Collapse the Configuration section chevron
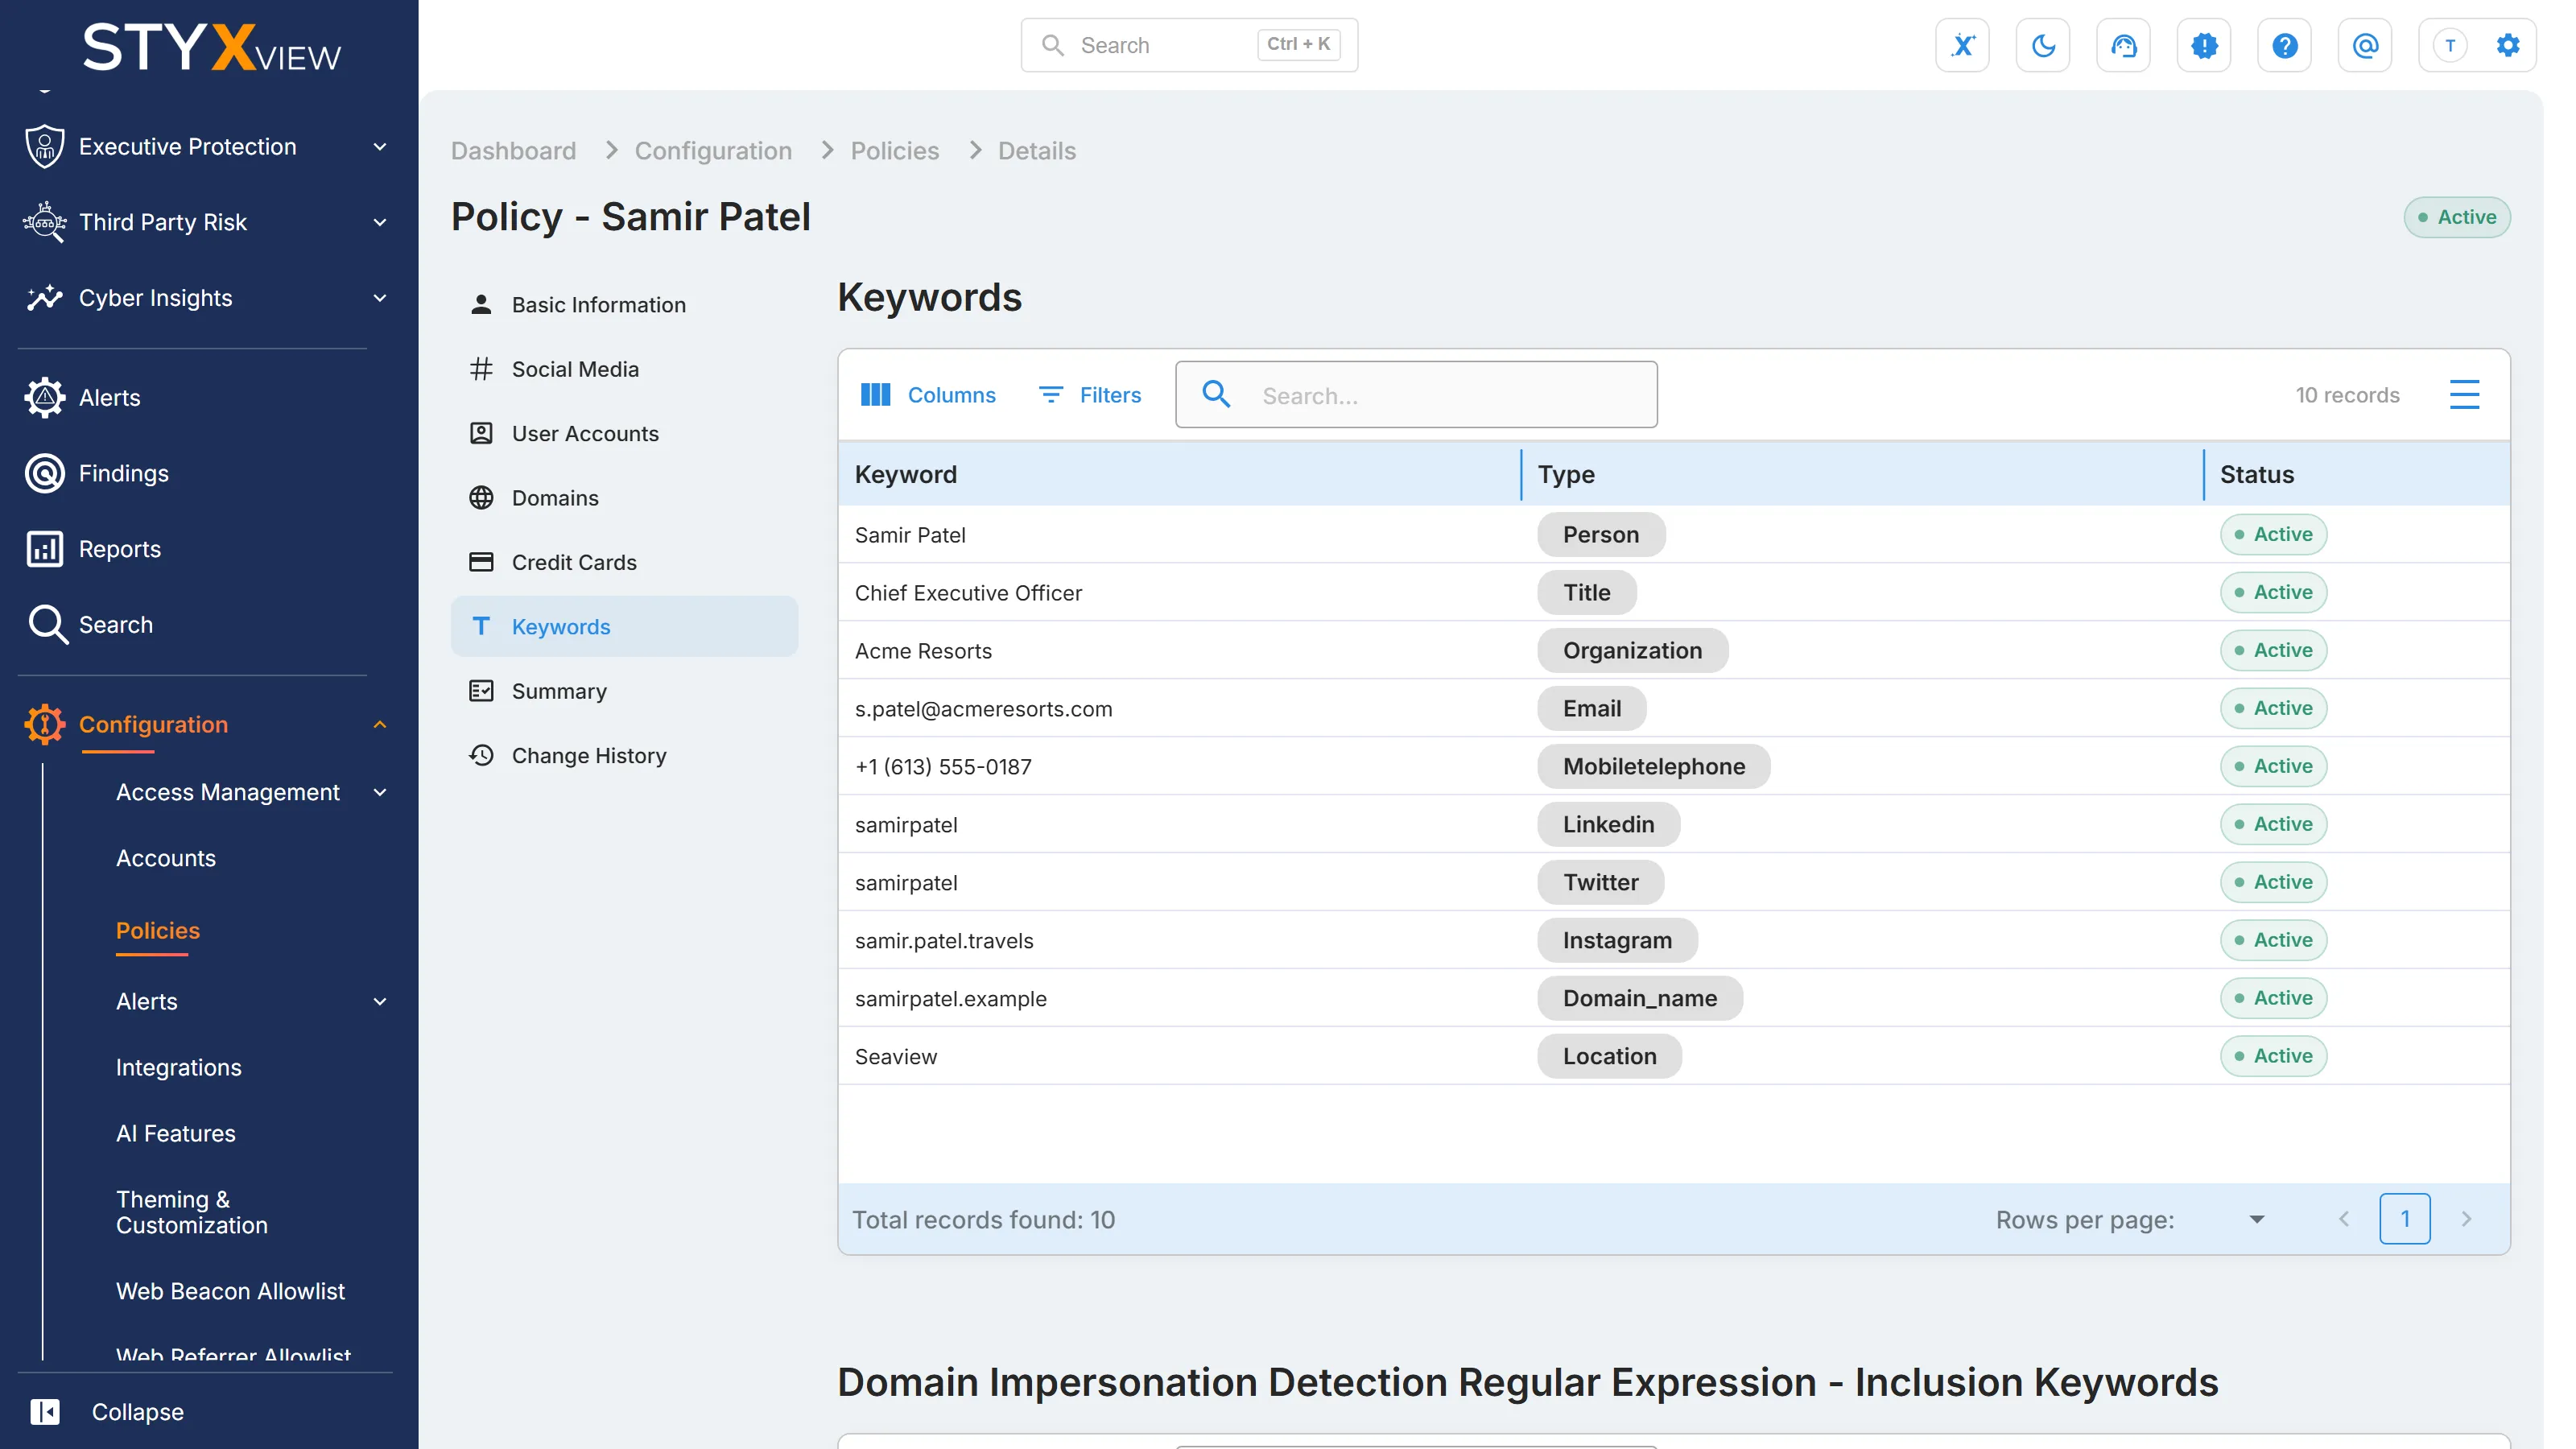The width and height of the screenshot is (2576, 1449). click(380, 724)
